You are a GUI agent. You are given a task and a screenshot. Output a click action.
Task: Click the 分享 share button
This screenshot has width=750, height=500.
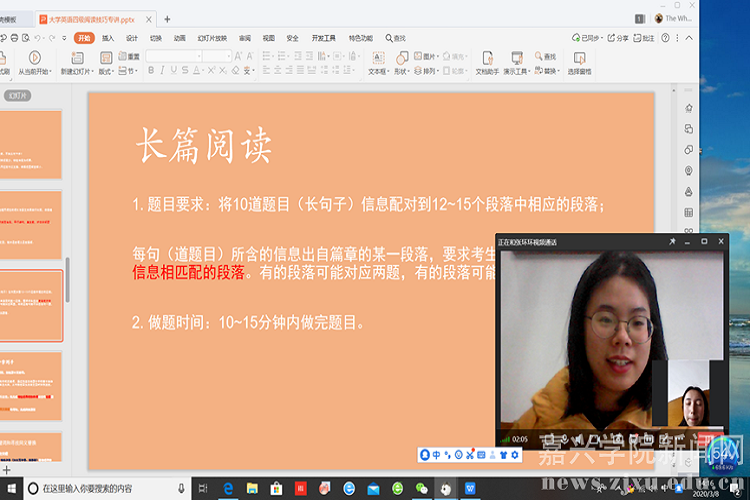click(x=617, y=38)
